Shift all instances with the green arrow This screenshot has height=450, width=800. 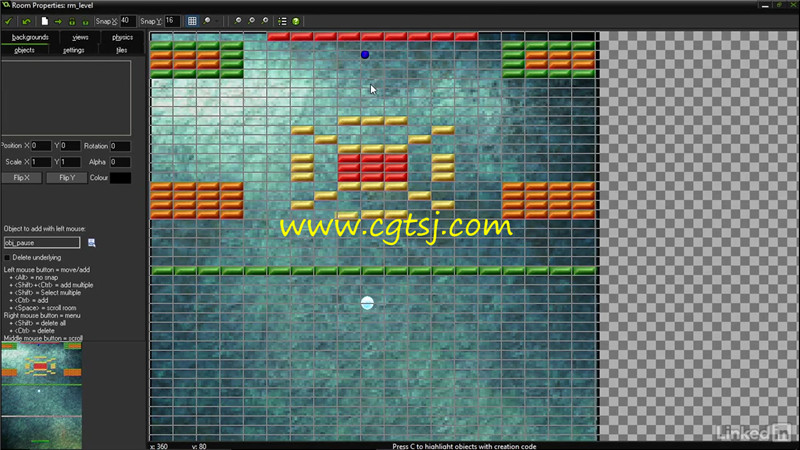coord(58,21)
